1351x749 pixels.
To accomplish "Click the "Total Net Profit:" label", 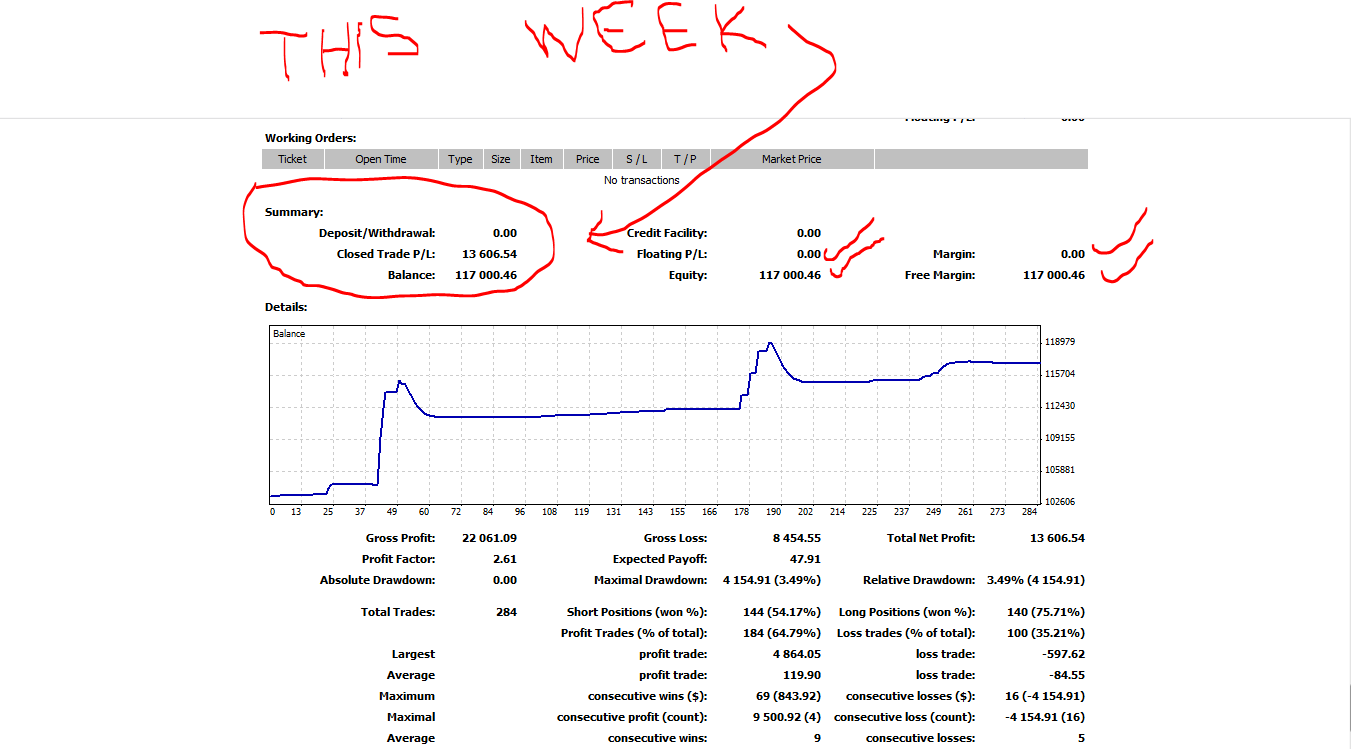I will pyautogui.click(x=931, y=538).
